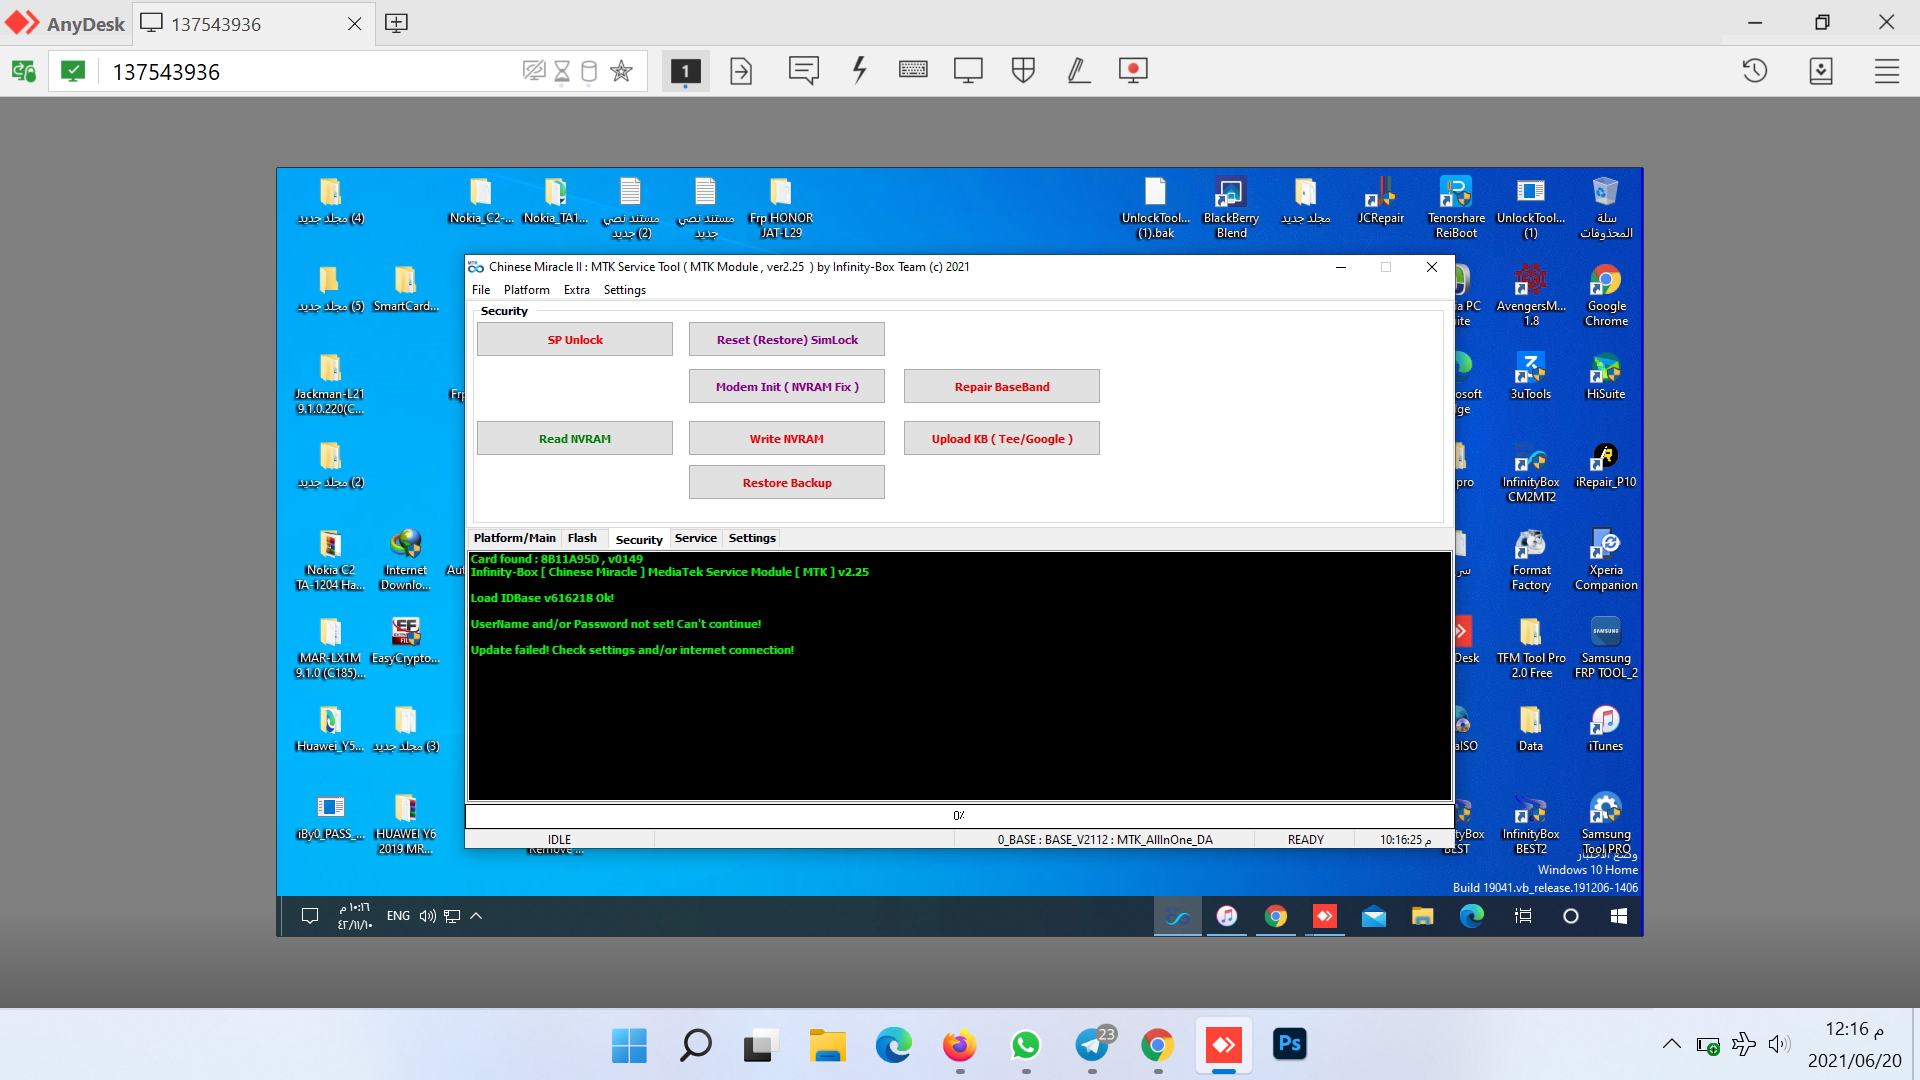This screenshot has width=1920, height=1080.
Task: Click the Repair BaseBand button
Action: coord(1001,386)
